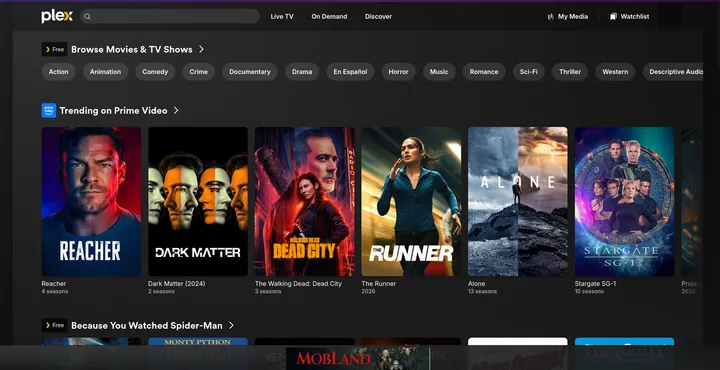Open The Walking Dead: Dead City poster

tap(304, 202)
